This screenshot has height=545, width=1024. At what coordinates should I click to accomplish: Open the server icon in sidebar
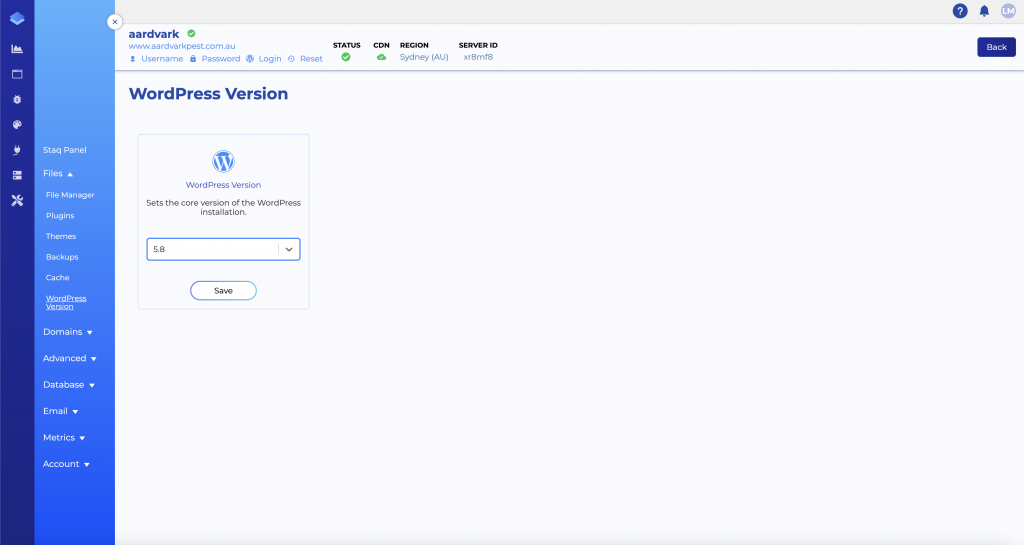[x=17, y=175]
